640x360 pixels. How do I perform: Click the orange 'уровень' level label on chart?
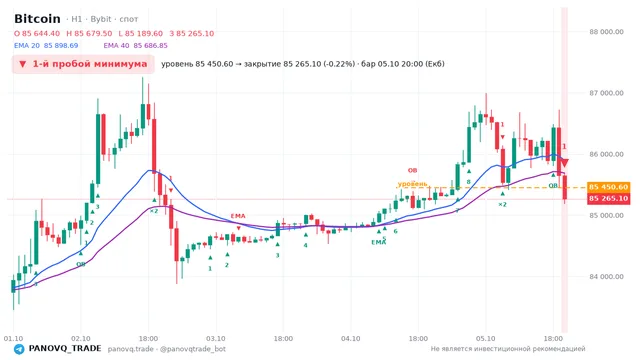[x=412, y=184]
